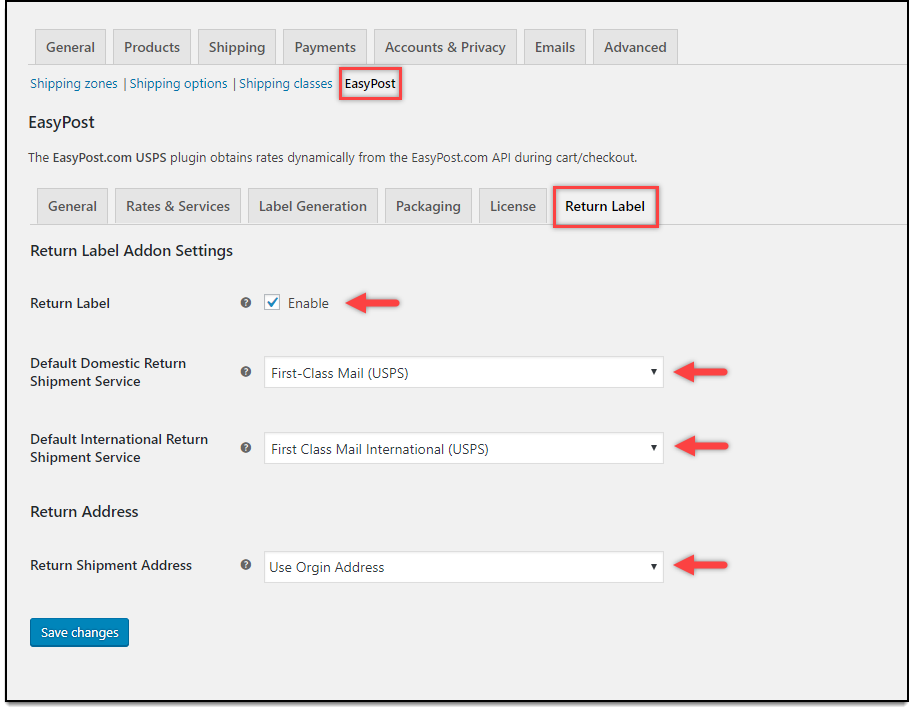The image size is (914, 712).
Task: Open the Shipping options link
Action: tap(178, 83)
